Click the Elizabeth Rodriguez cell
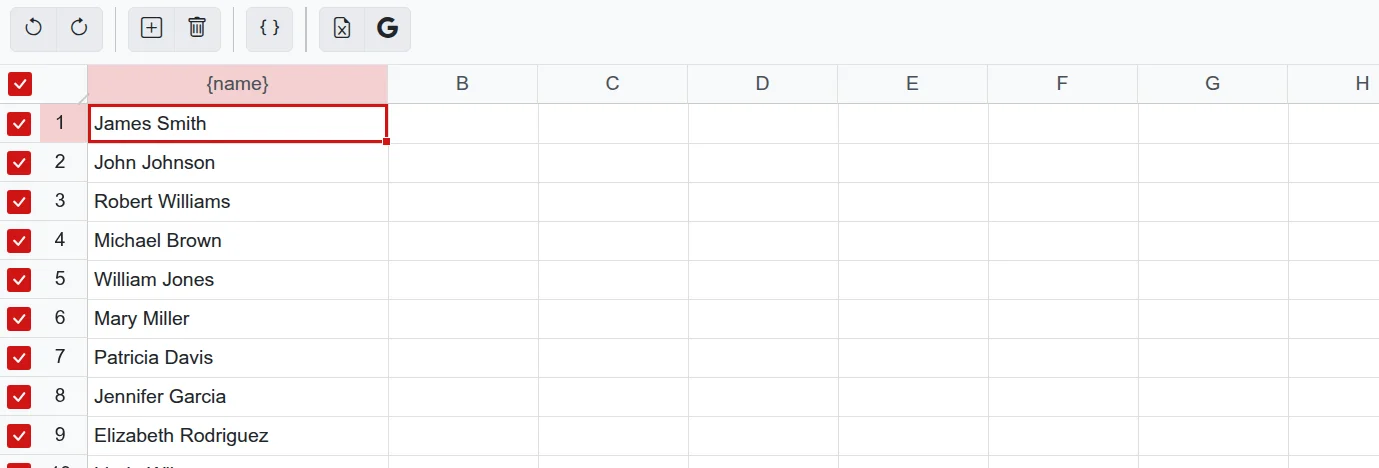The image size is (1379, 468). 238,436
